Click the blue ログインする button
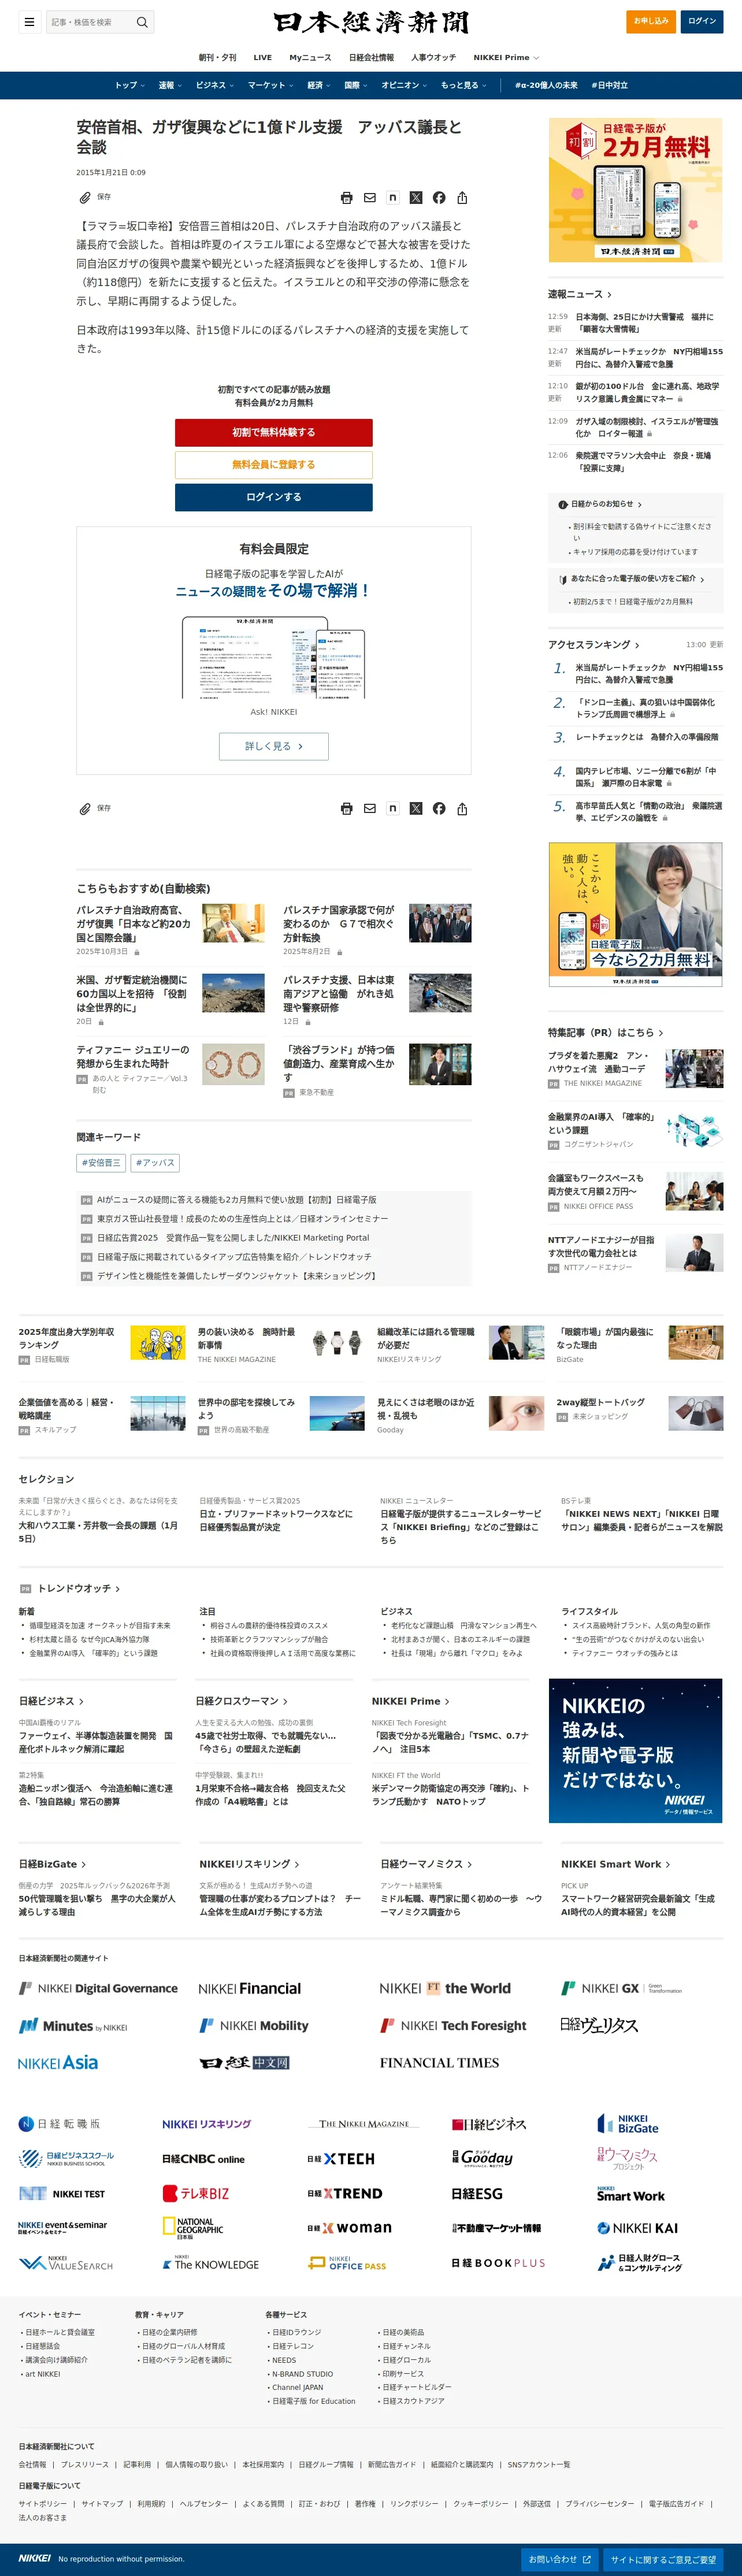The image size is (742, 2576). [x=274, y=497]
